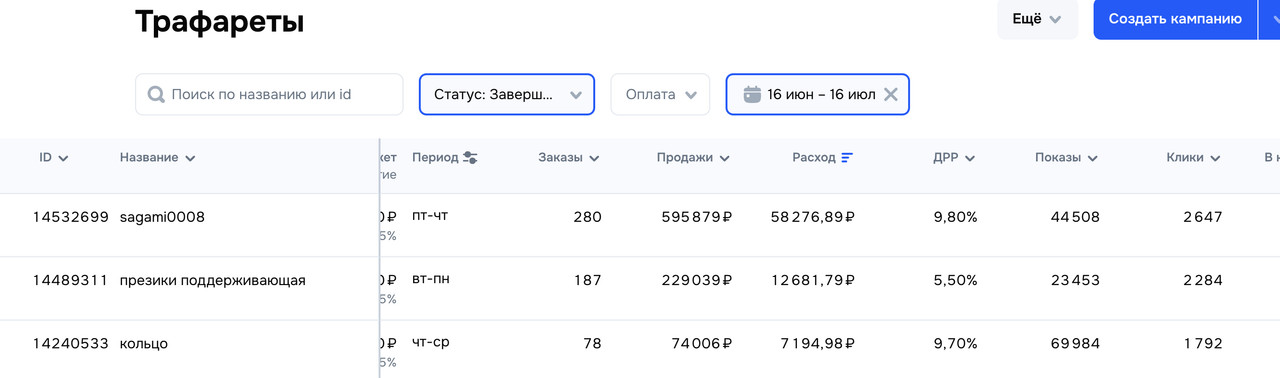This screenshot has height=378, width=1280.
Task: Click the clicks value 2 647
Action: coord(1203,217)
